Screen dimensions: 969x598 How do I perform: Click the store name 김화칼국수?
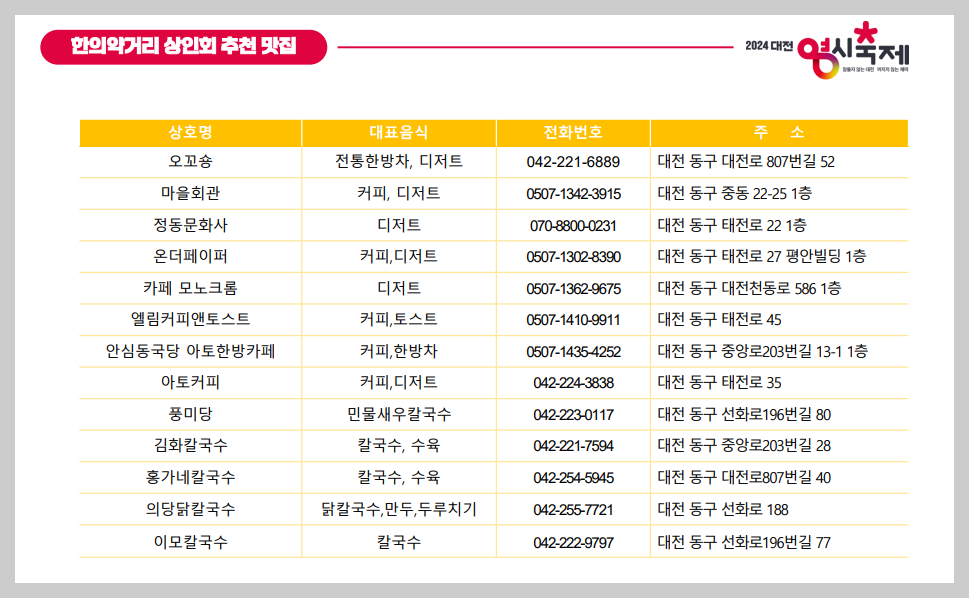click(x=190, y=445)
